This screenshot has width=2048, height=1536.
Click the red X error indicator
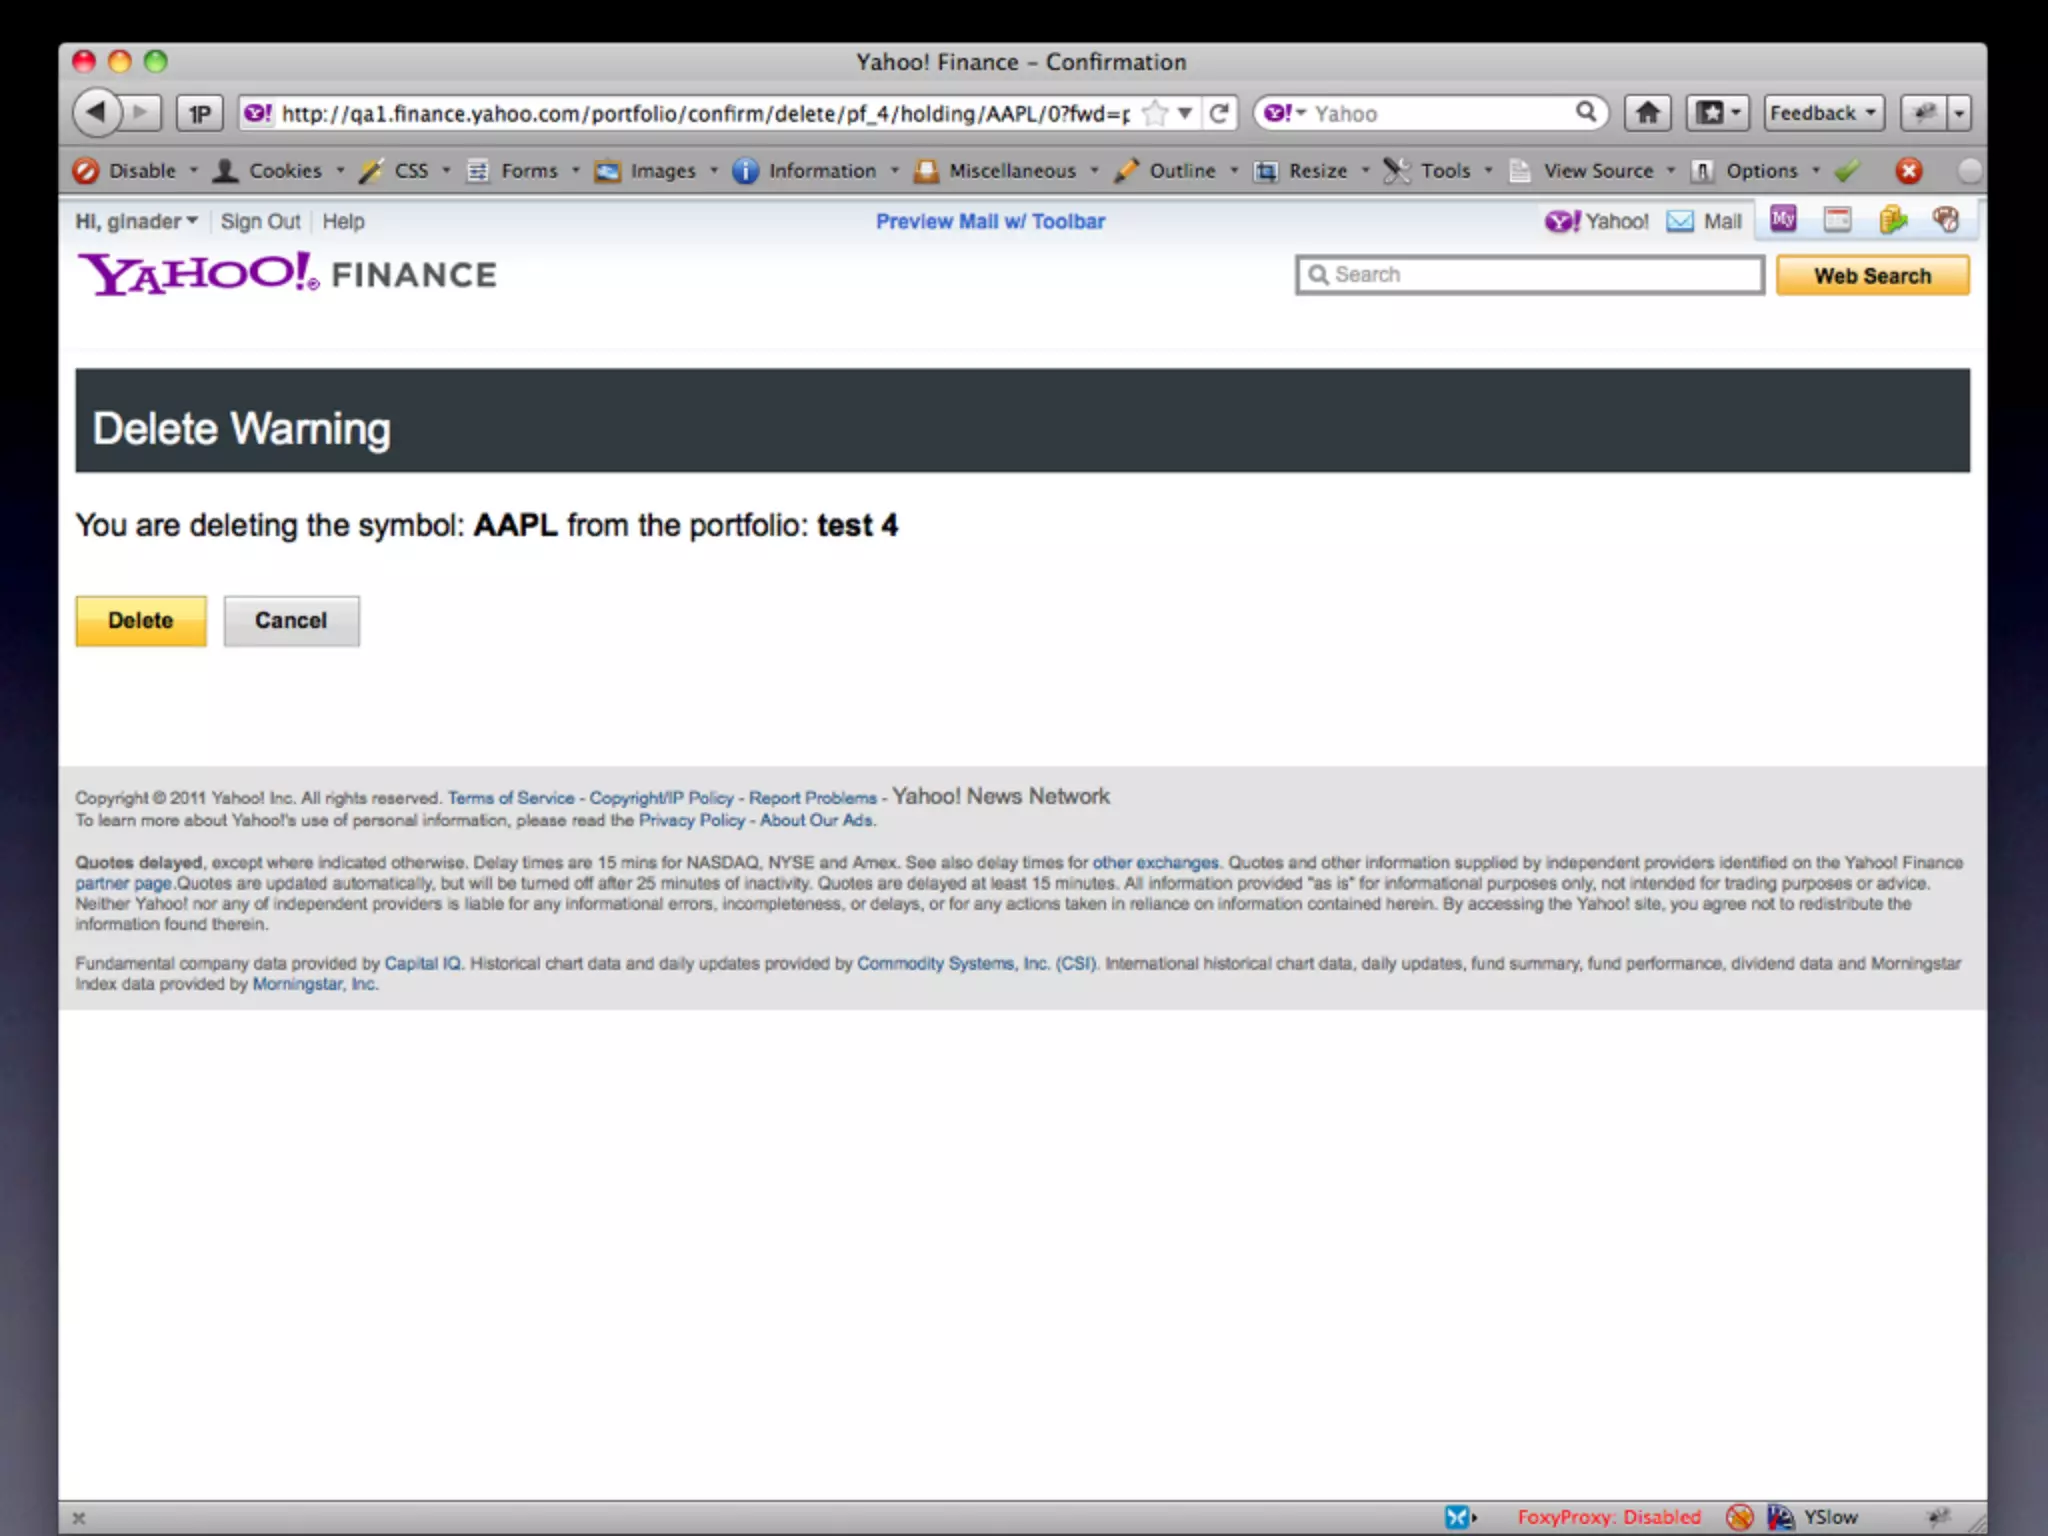click(1908, 171)
